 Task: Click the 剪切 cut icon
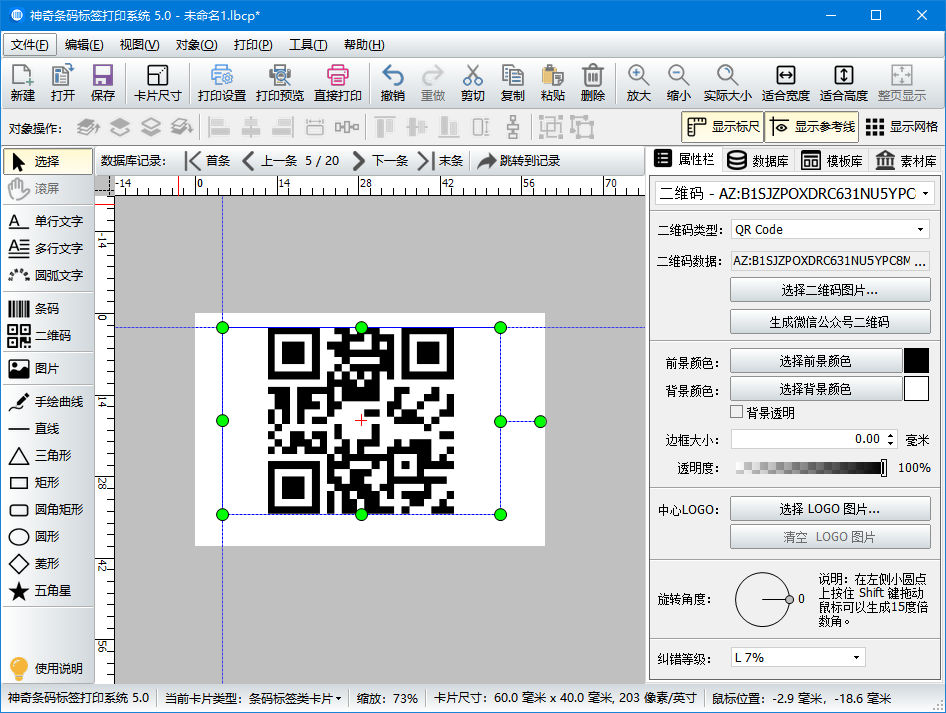click(x=472, y=83)
